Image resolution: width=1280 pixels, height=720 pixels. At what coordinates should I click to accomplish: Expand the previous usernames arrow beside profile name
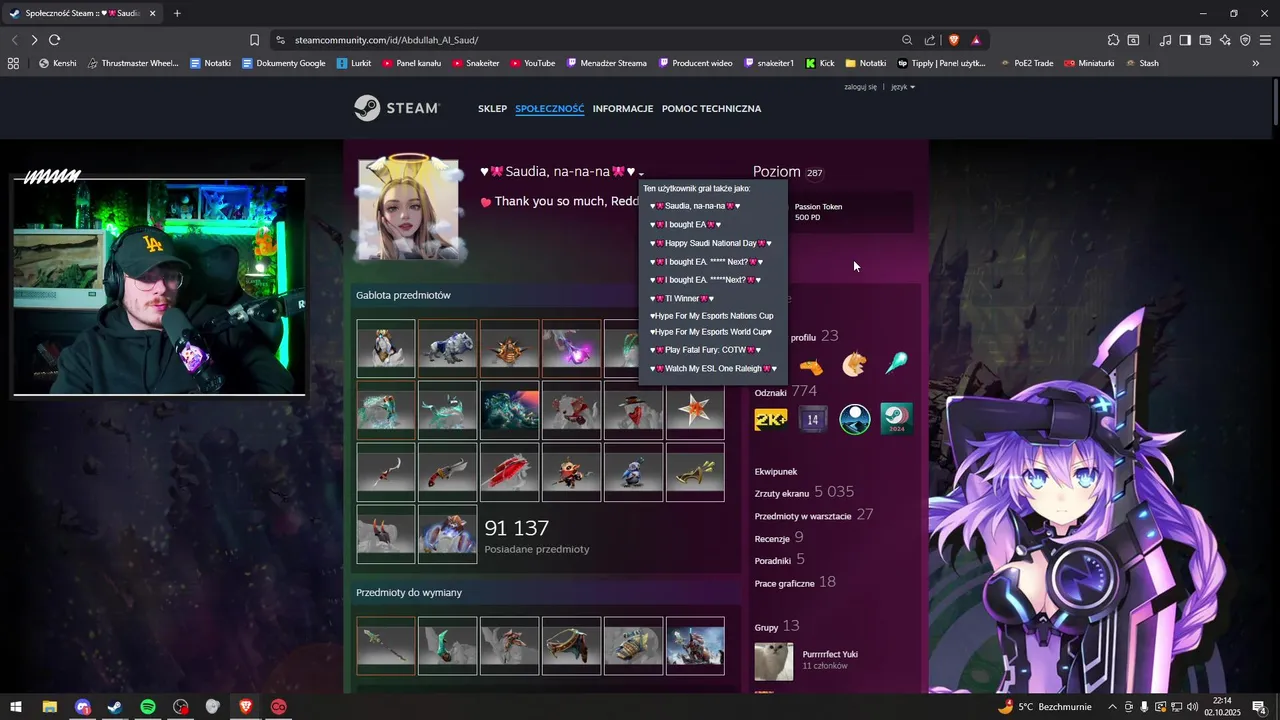(x=641, y=174)
